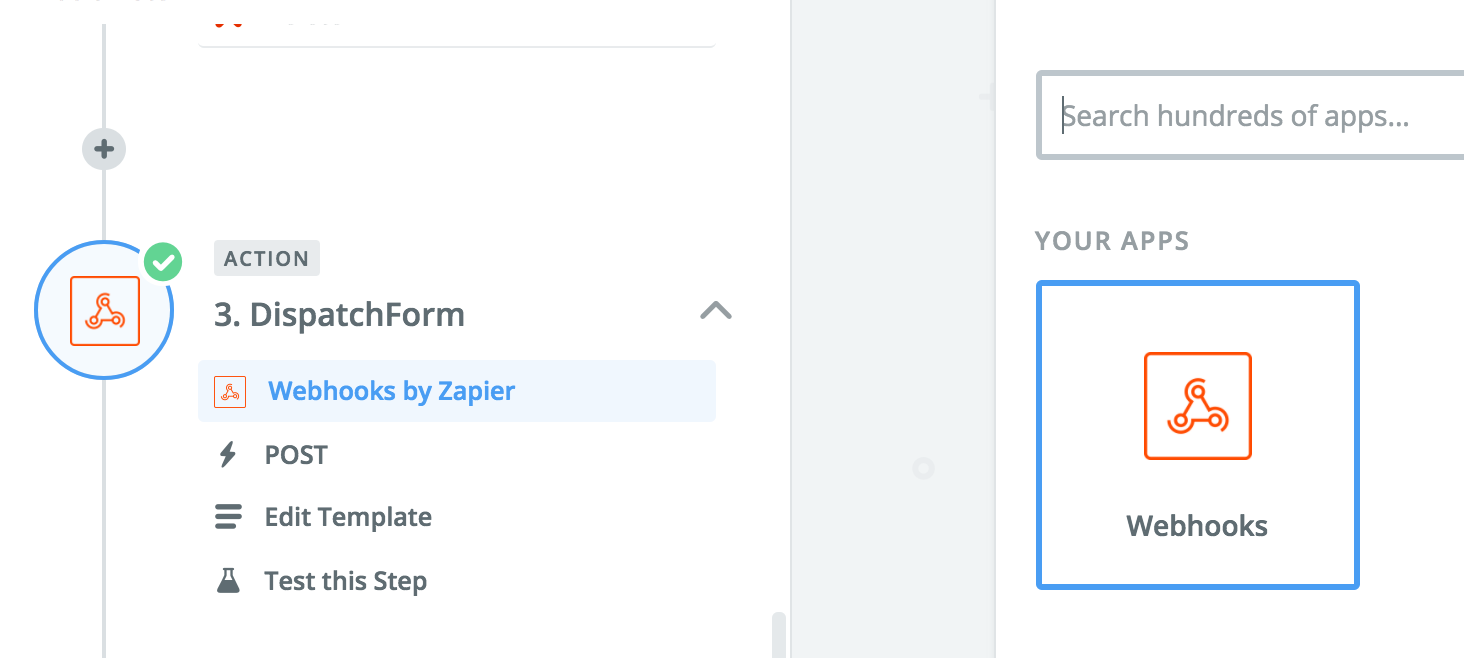Select the step 3 circular webhook icon
Viewport: 1464px width, 658px height.
tap(104, 311)
